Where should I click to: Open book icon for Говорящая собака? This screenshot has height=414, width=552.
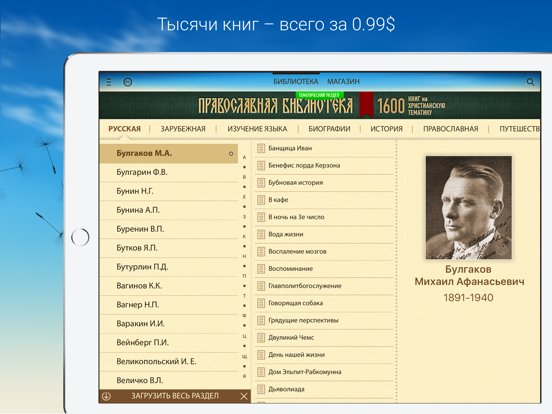[x=261, y=303]
